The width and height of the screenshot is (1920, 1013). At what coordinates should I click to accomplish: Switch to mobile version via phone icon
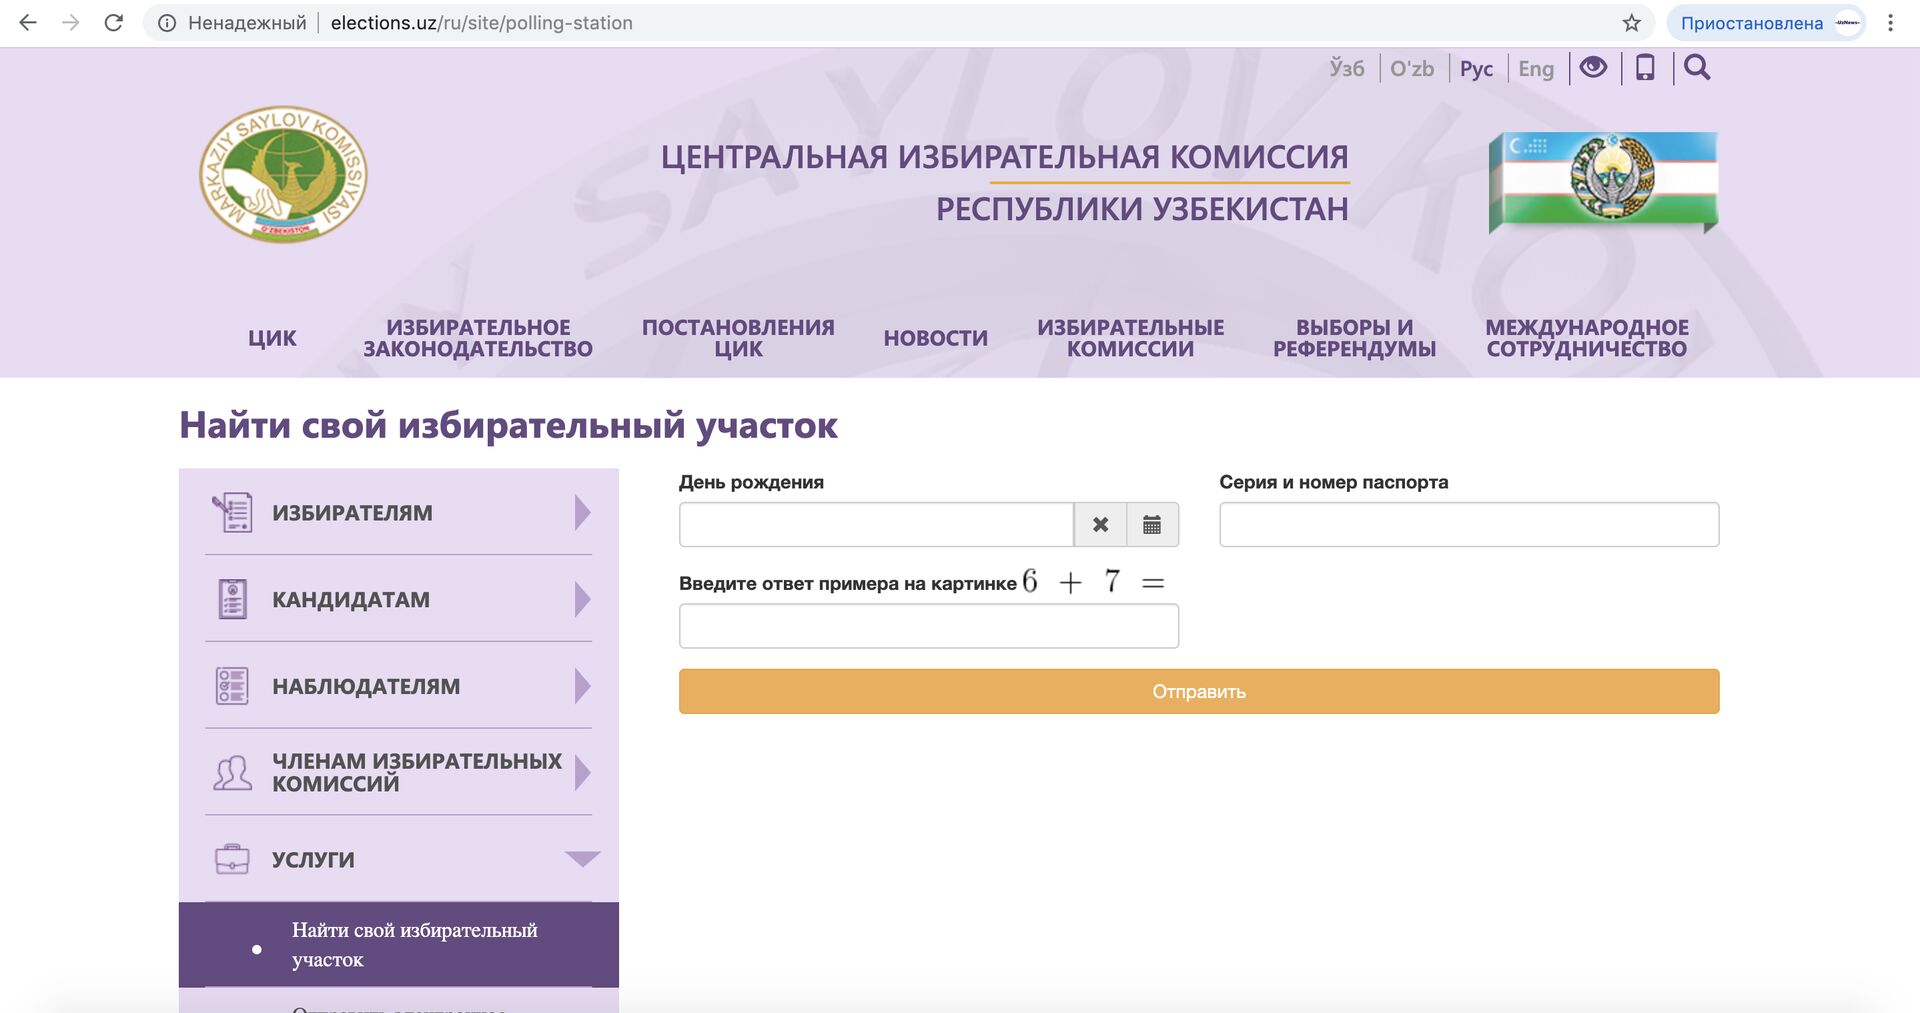point(1645,67)
